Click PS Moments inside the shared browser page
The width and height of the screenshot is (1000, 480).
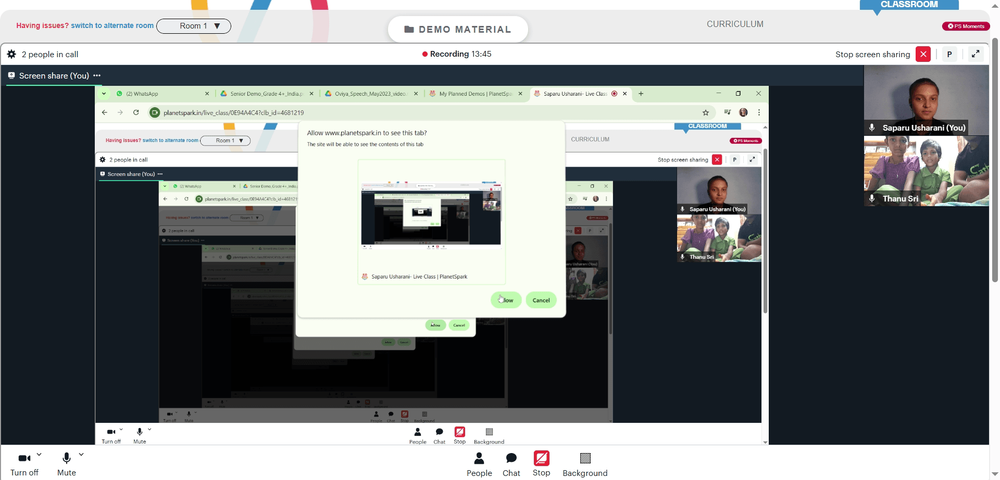click(746, 140)
